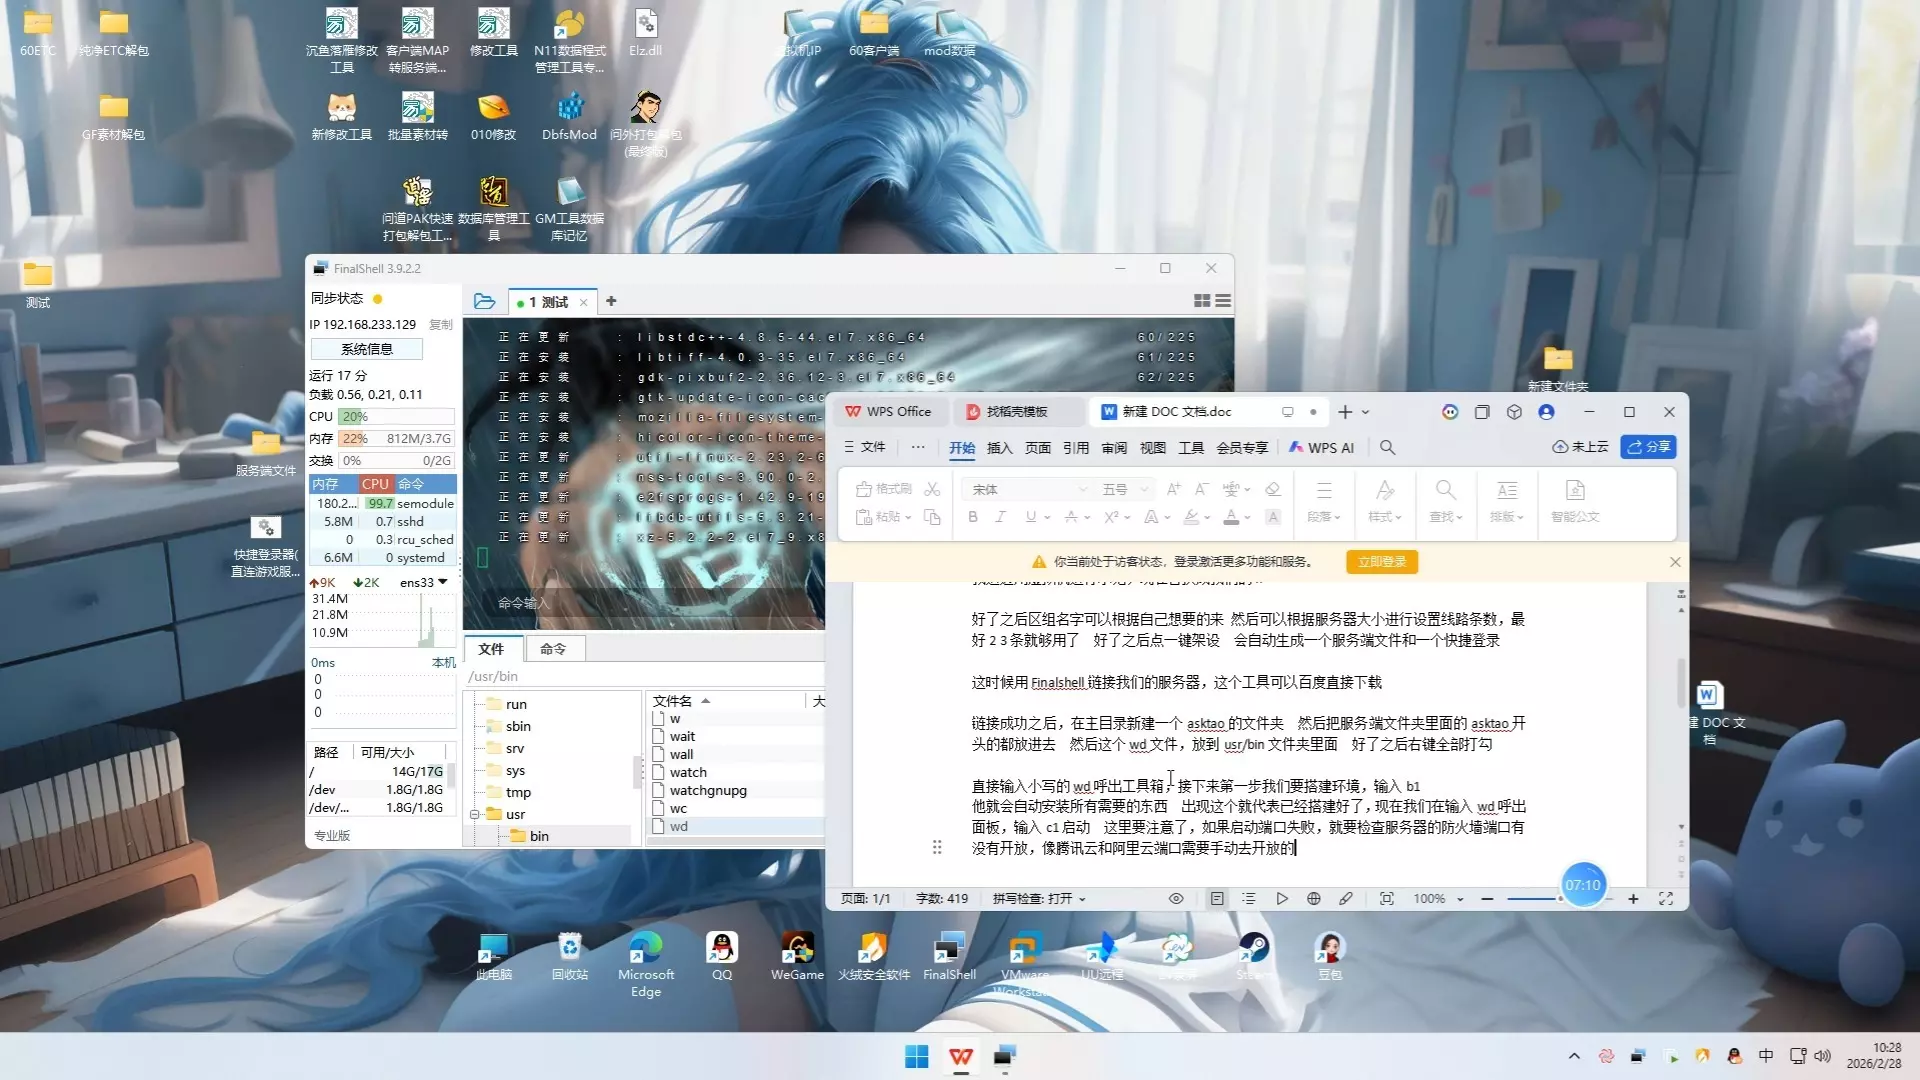The image size is (1920, 1080).
Task: Click the 系统信息 button in FinalShell
Action: [367, 349]
